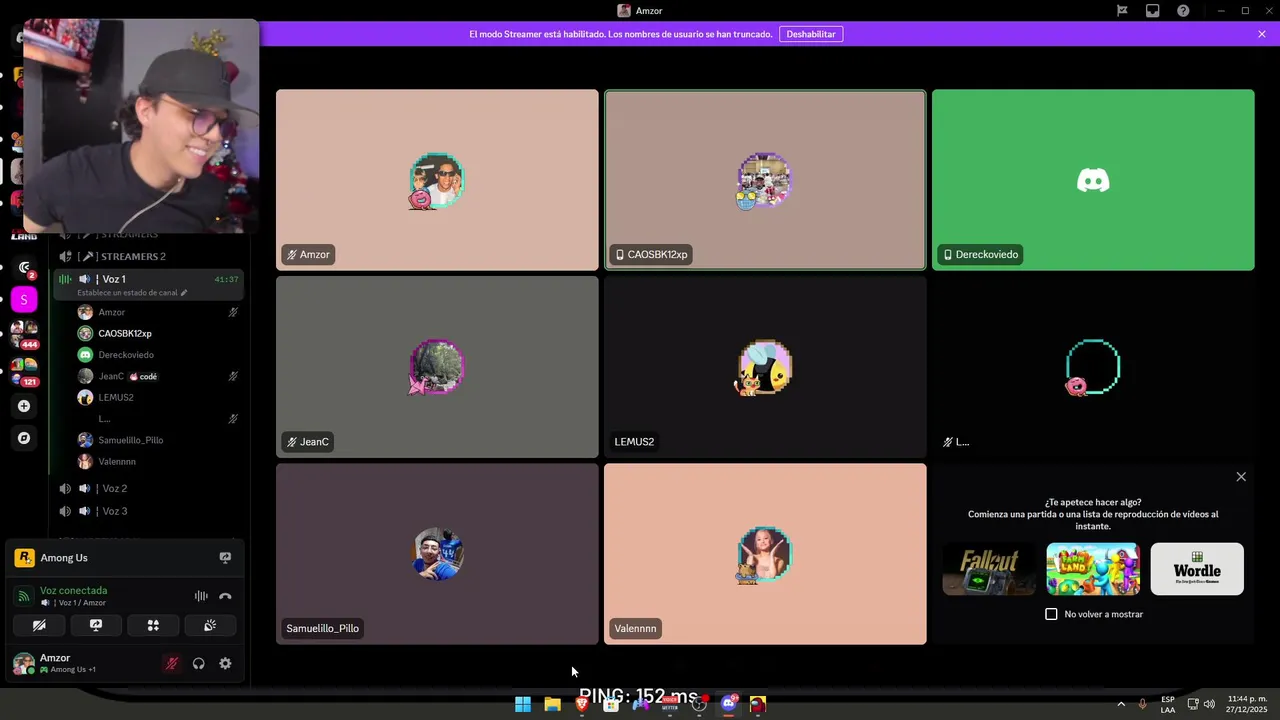Check the No volver a mostrar checkbox

click(x=1051, y=614)
